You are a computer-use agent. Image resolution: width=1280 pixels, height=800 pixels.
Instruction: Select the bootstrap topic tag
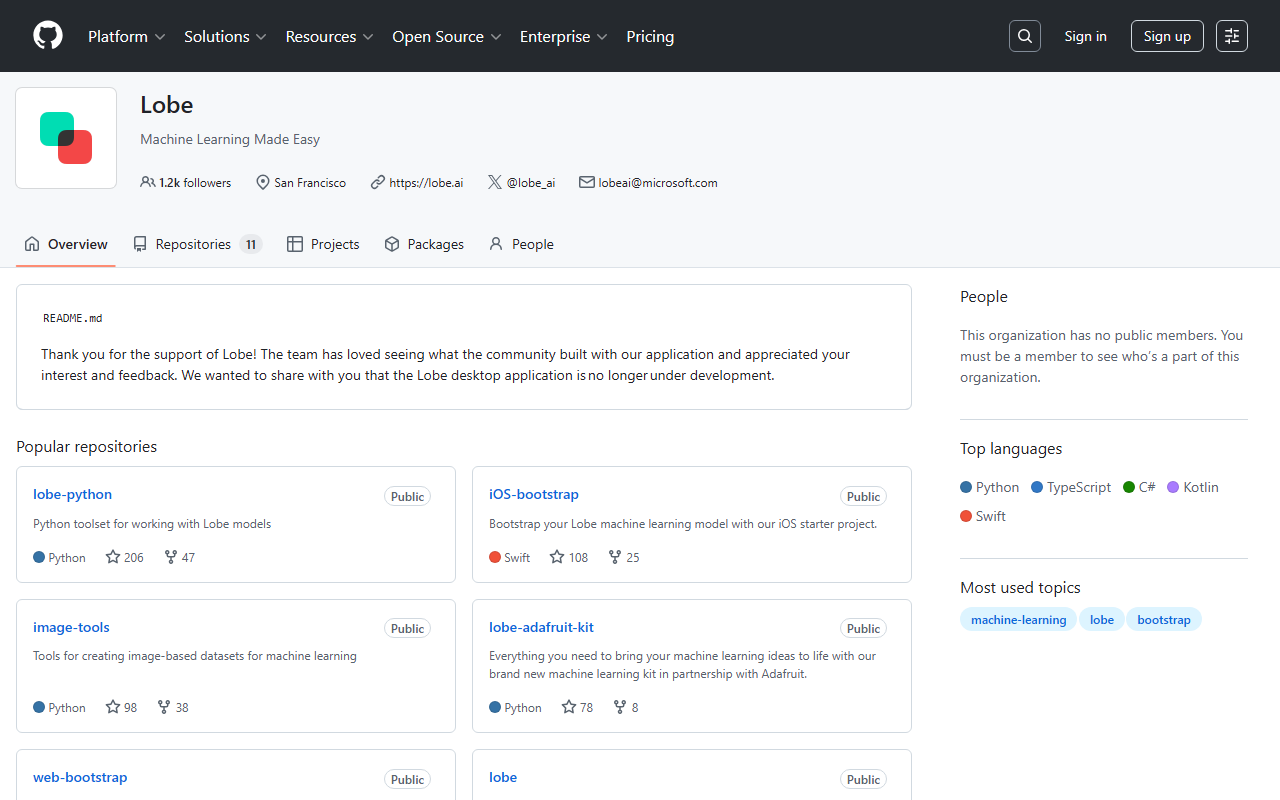click(1164, 620)
